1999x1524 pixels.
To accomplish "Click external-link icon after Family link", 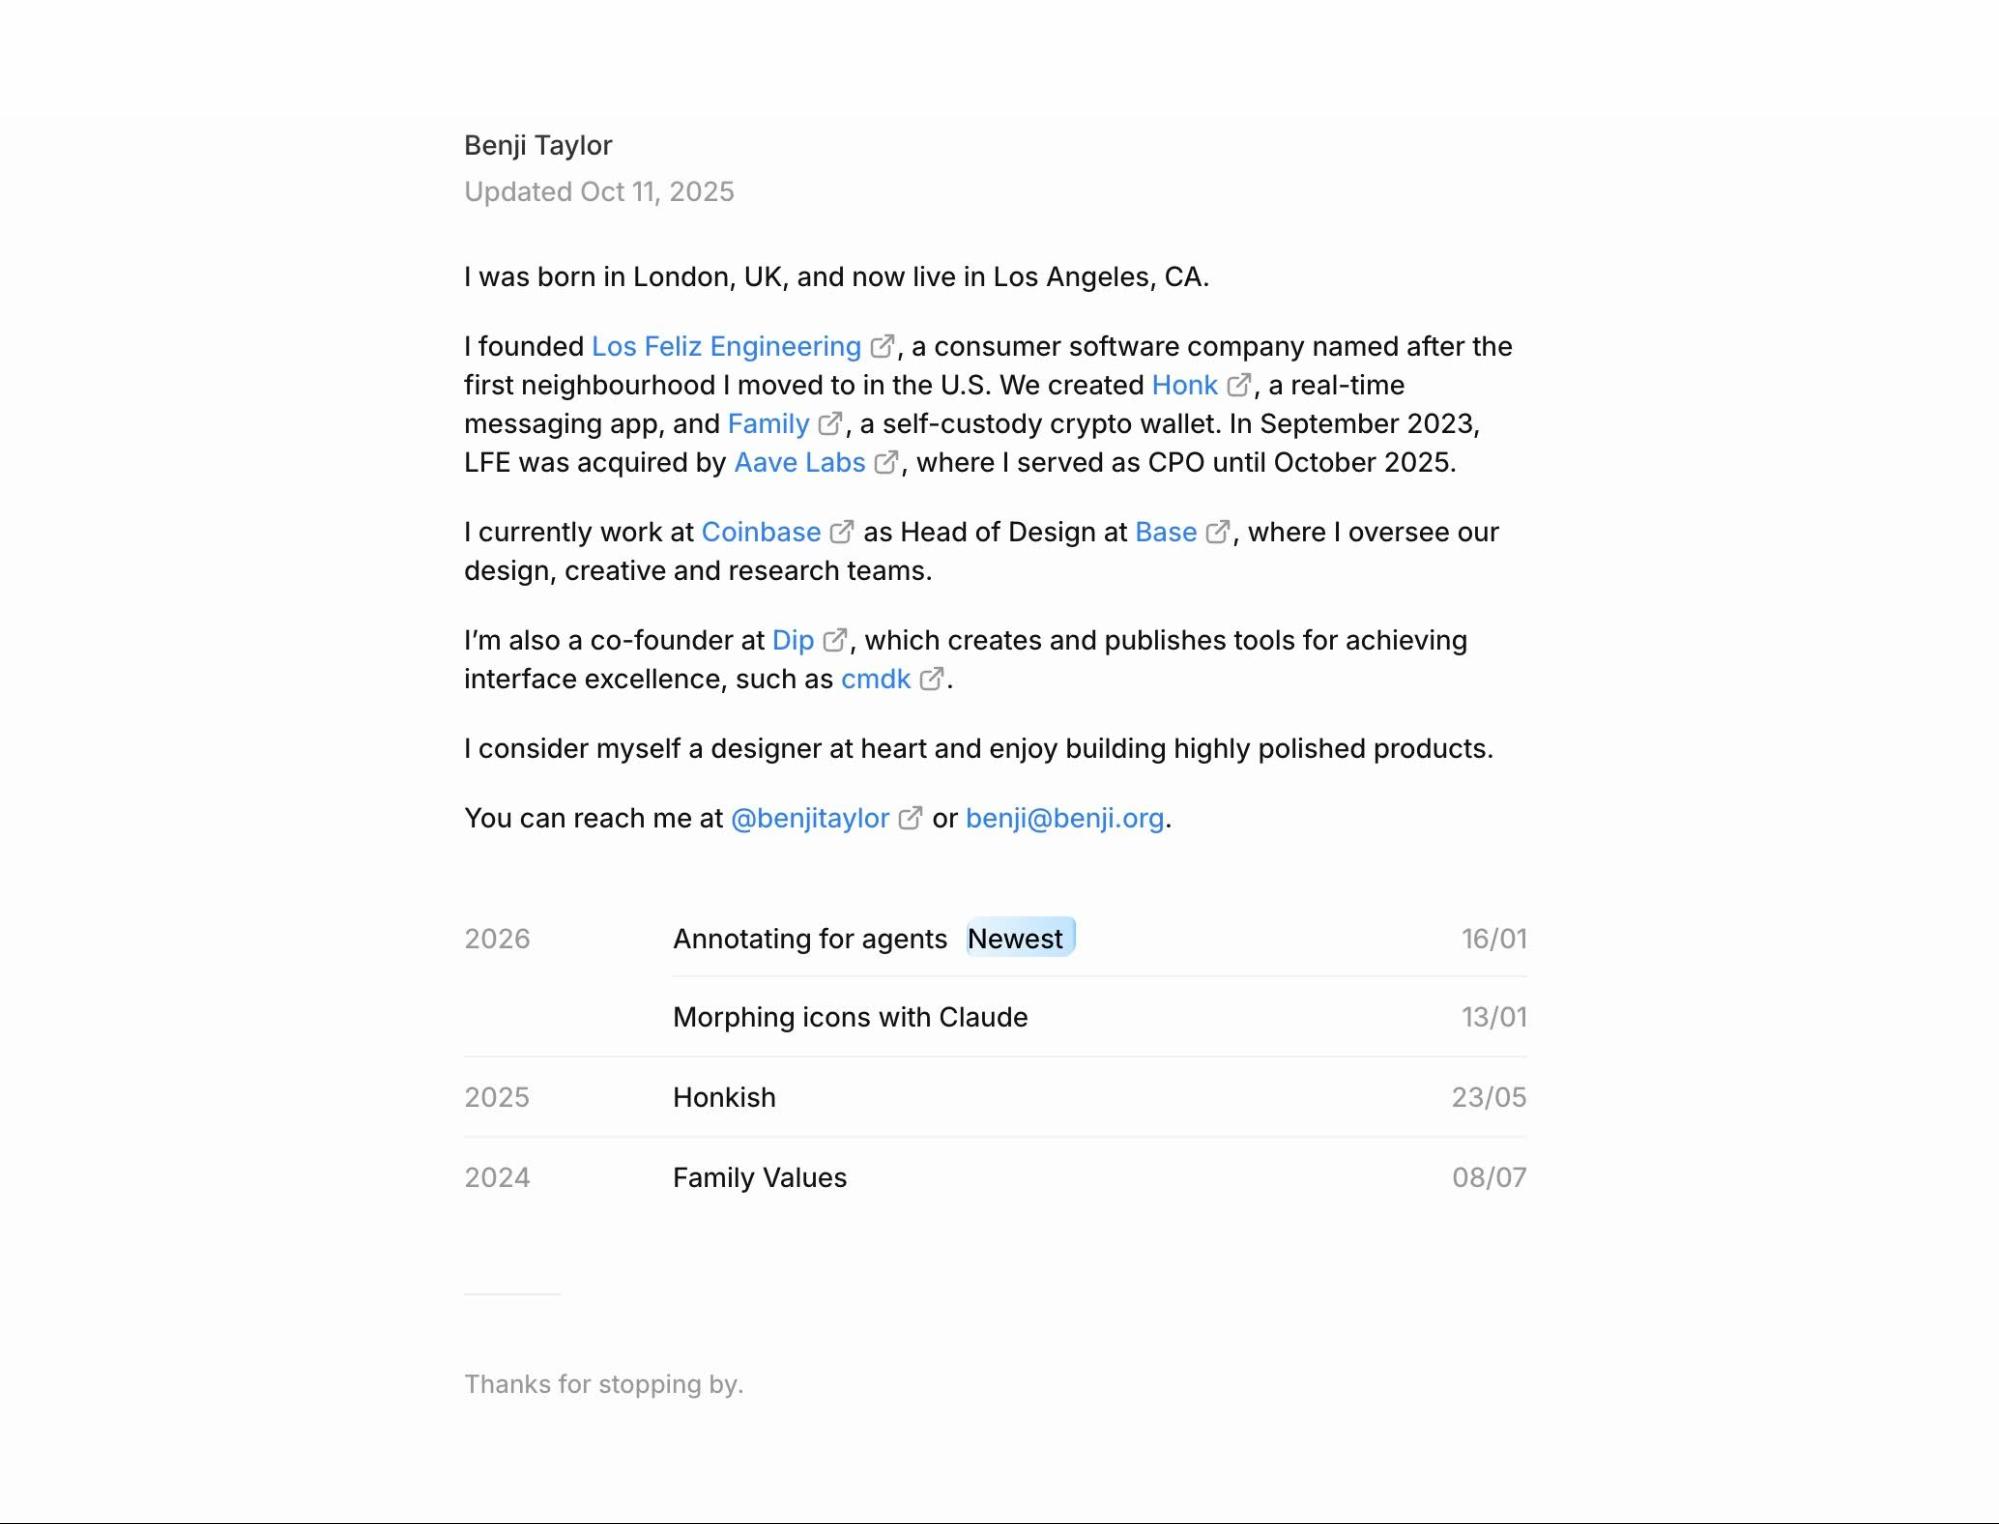I will click(x=829, y=424).
